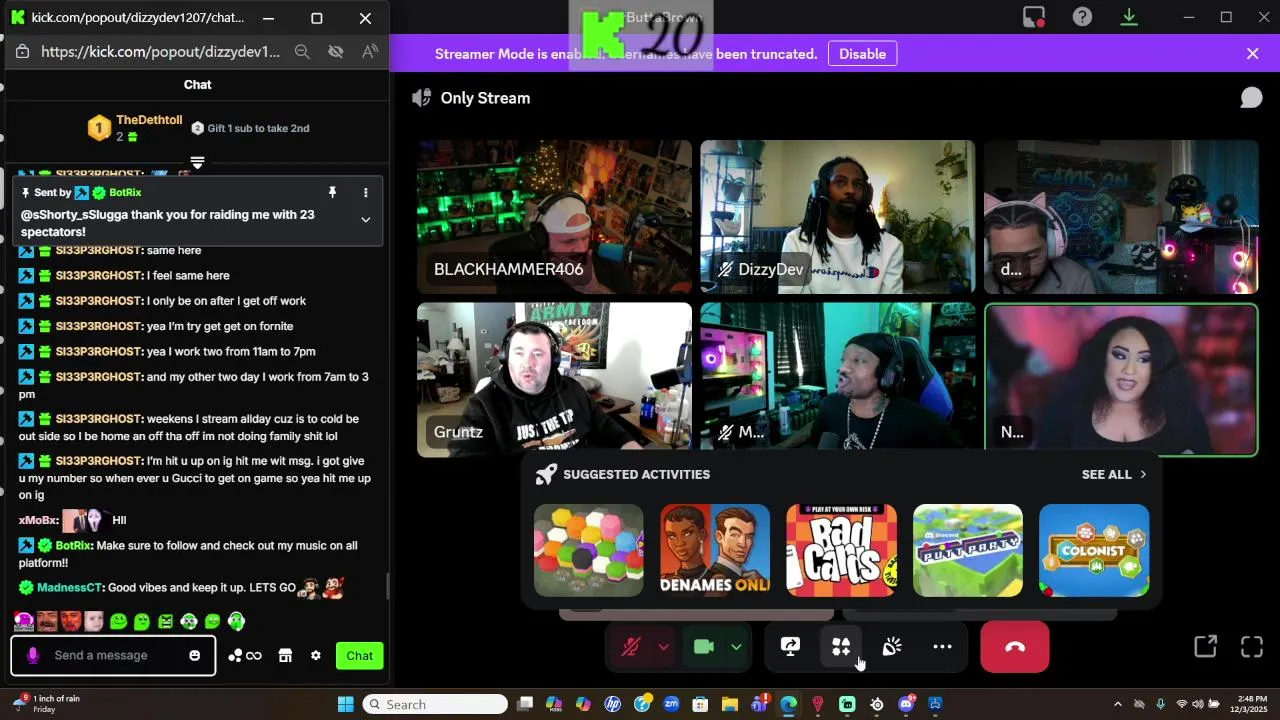Open the volume icon in system tray
The height and width of the screenshot is (720, 1280).
(x=1198, y=704)
